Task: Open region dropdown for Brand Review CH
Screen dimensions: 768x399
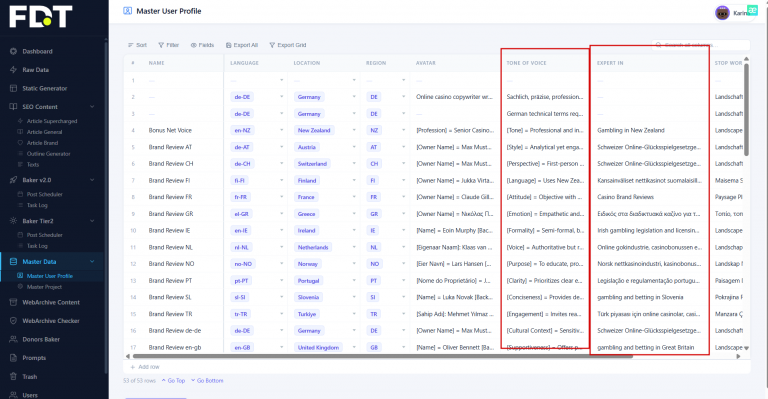Action: pos(404,164)
